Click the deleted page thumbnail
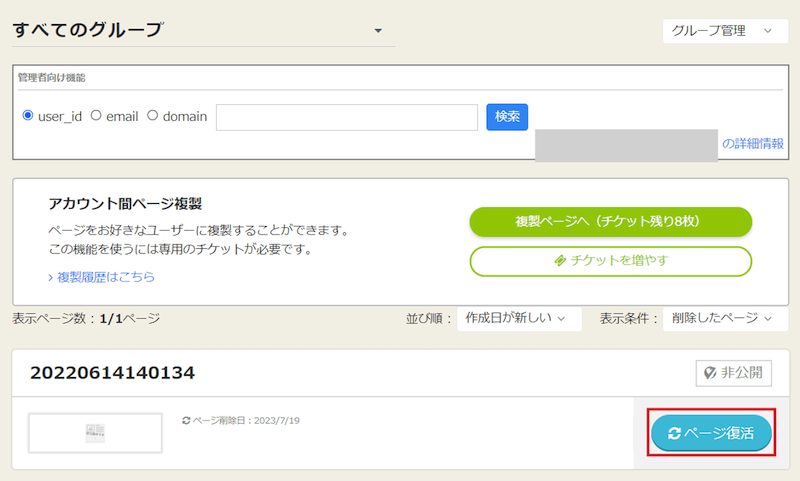This screenshot has height=481, width=800. coord(95,433)
